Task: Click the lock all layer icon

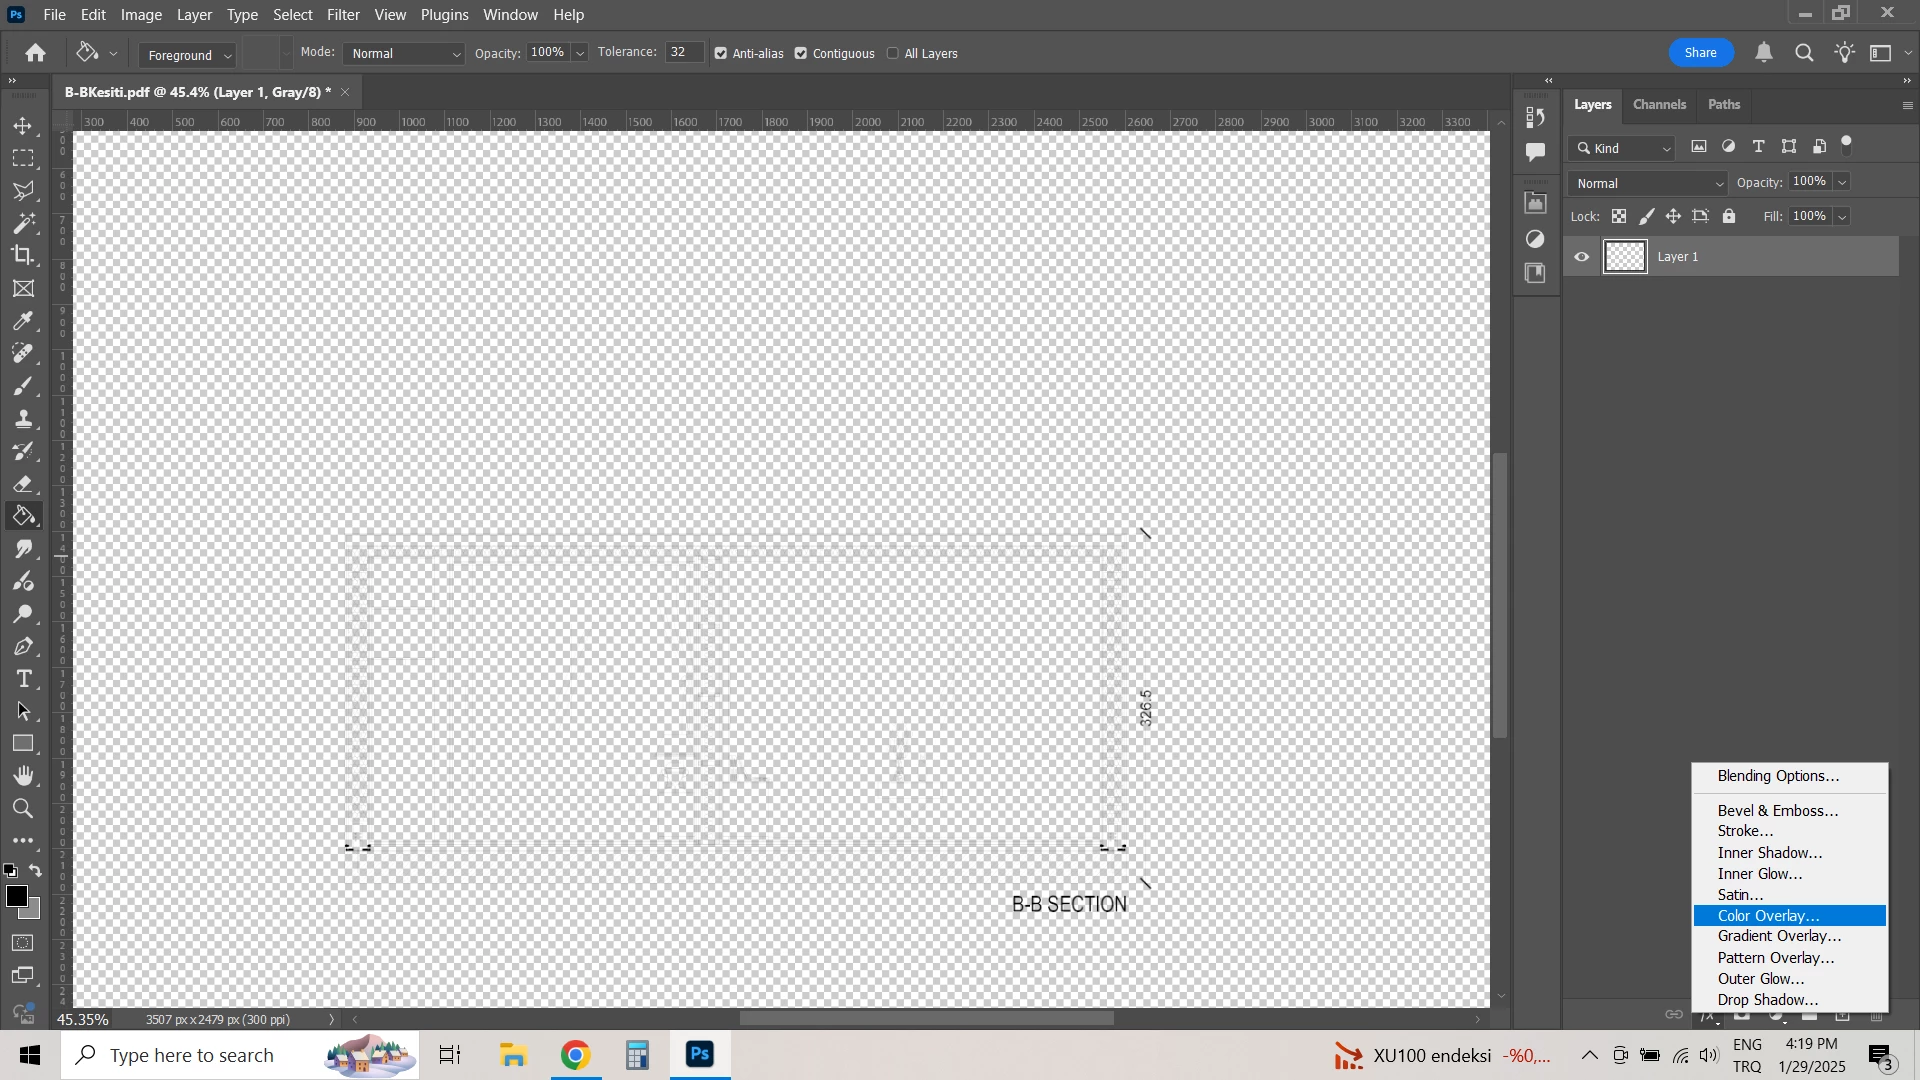Action: [x=1729, y=217]
